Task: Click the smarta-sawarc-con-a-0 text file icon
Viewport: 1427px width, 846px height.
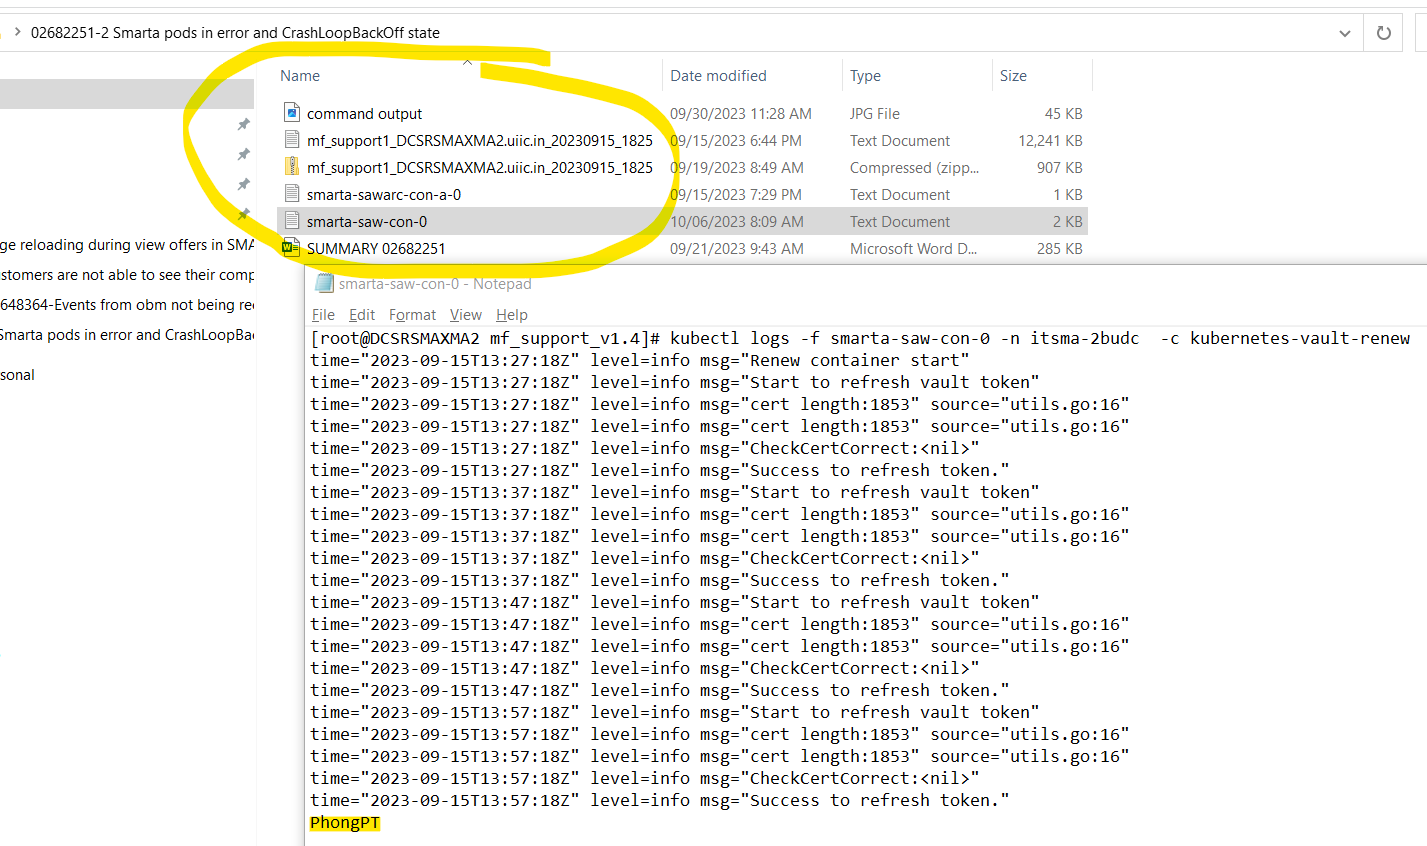Action: tap(292, 194)
